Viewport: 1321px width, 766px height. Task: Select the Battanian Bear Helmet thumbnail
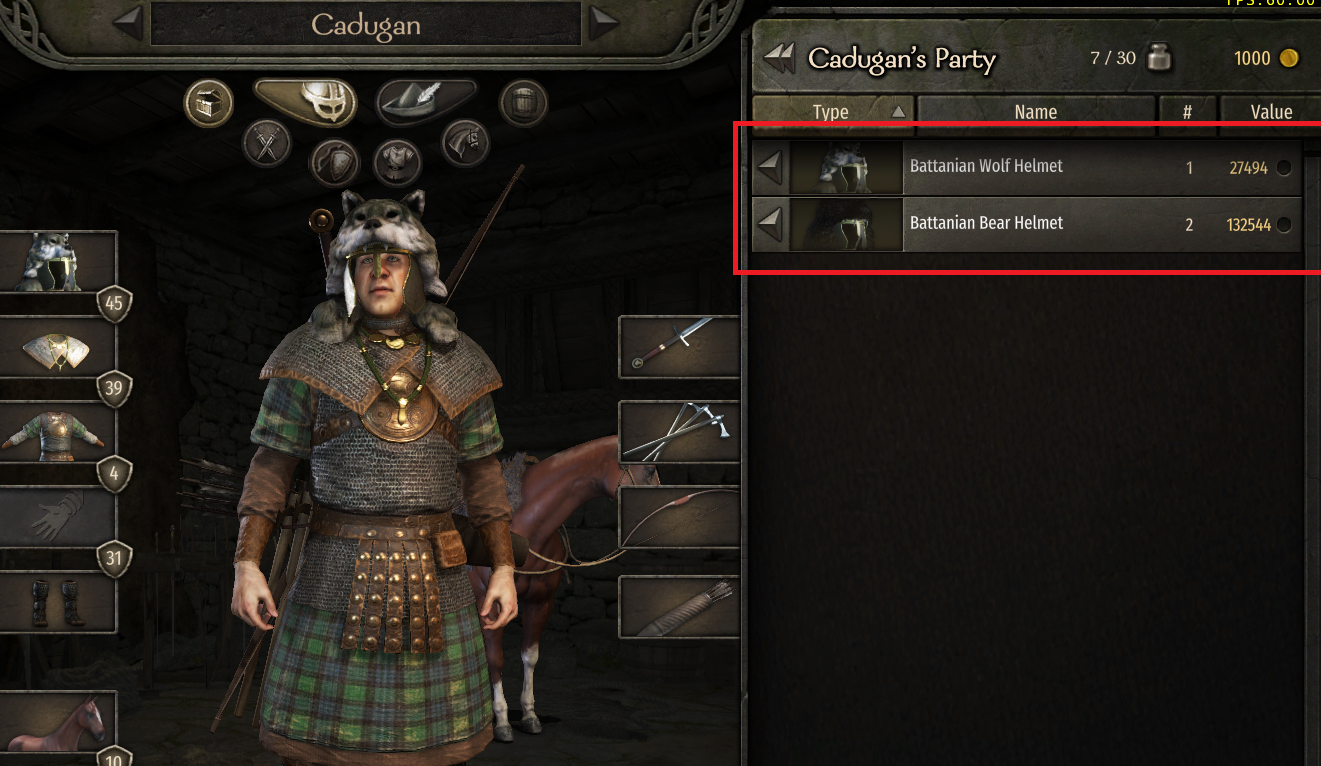point(846,225)
